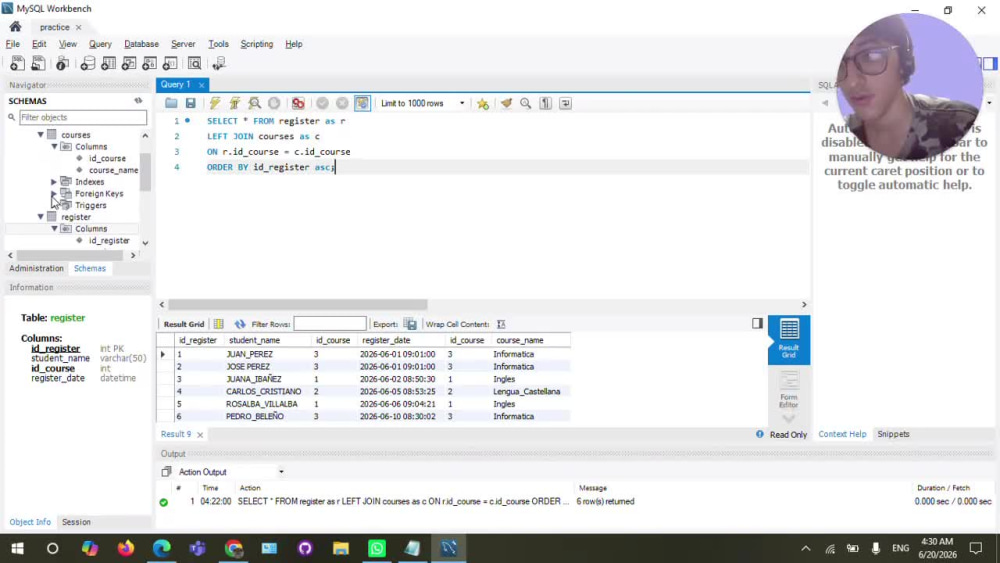Toggle invisible characters display
Image resolution: width=1000 pixels, height=563 pixels.
tap(545, 103)
